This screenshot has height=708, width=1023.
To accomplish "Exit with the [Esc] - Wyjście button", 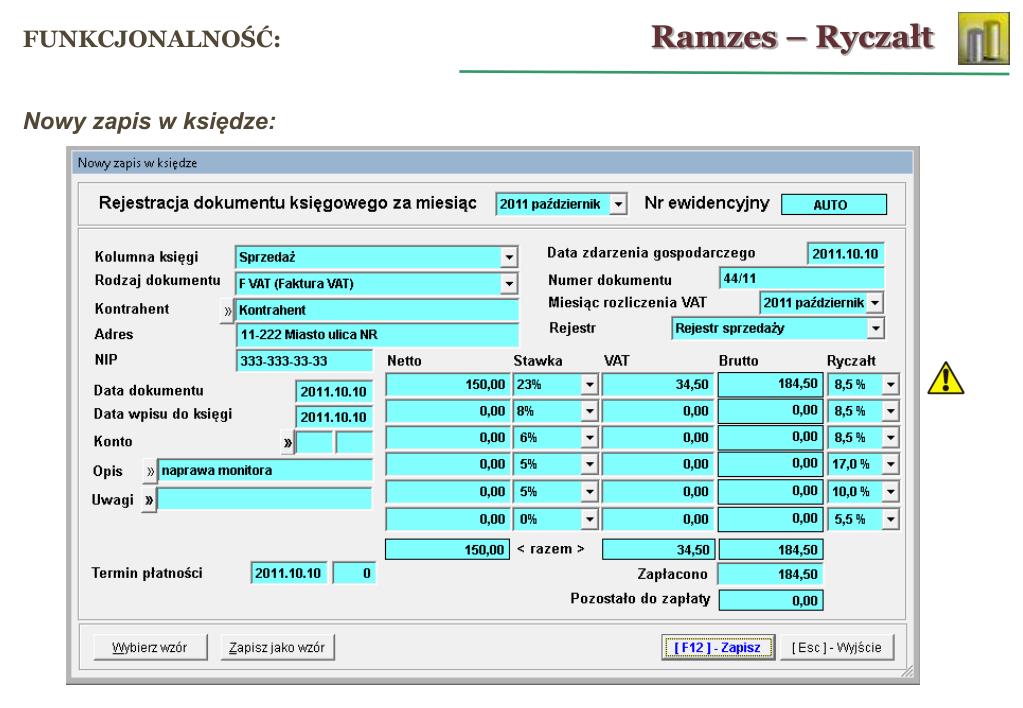I will coord(837,647).
